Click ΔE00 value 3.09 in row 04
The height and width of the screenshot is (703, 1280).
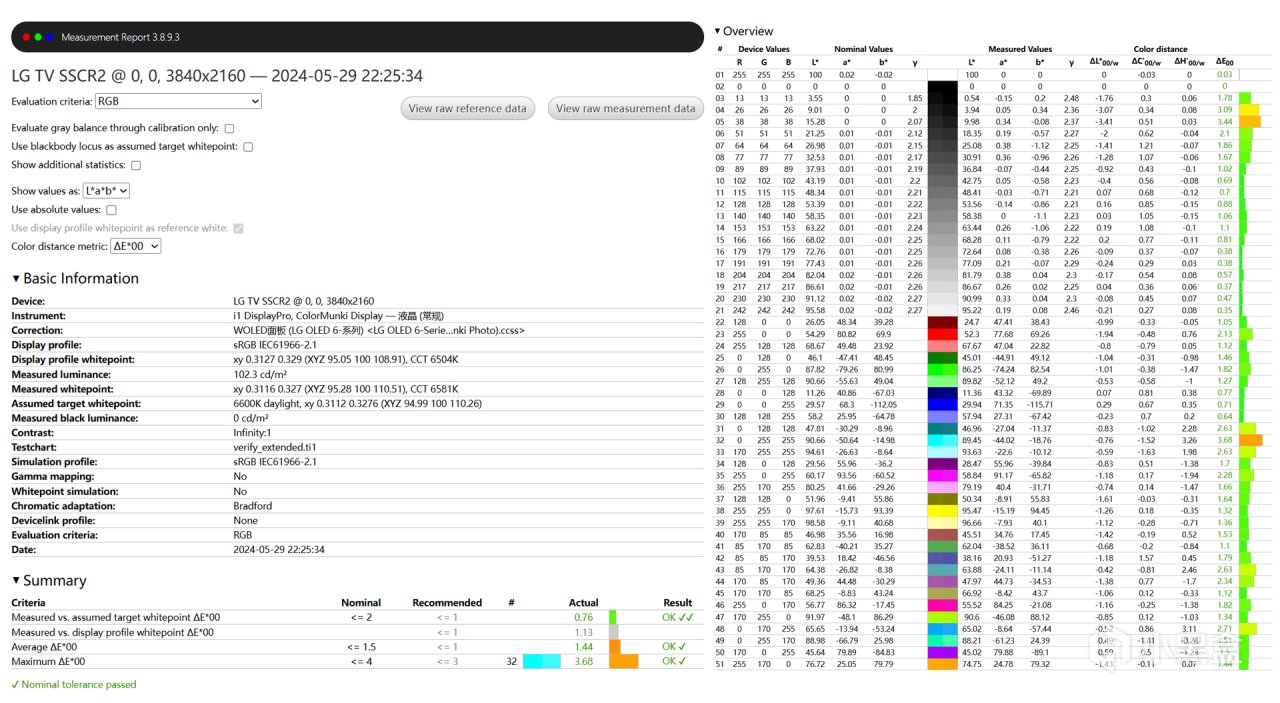(x=1225, y=109)
